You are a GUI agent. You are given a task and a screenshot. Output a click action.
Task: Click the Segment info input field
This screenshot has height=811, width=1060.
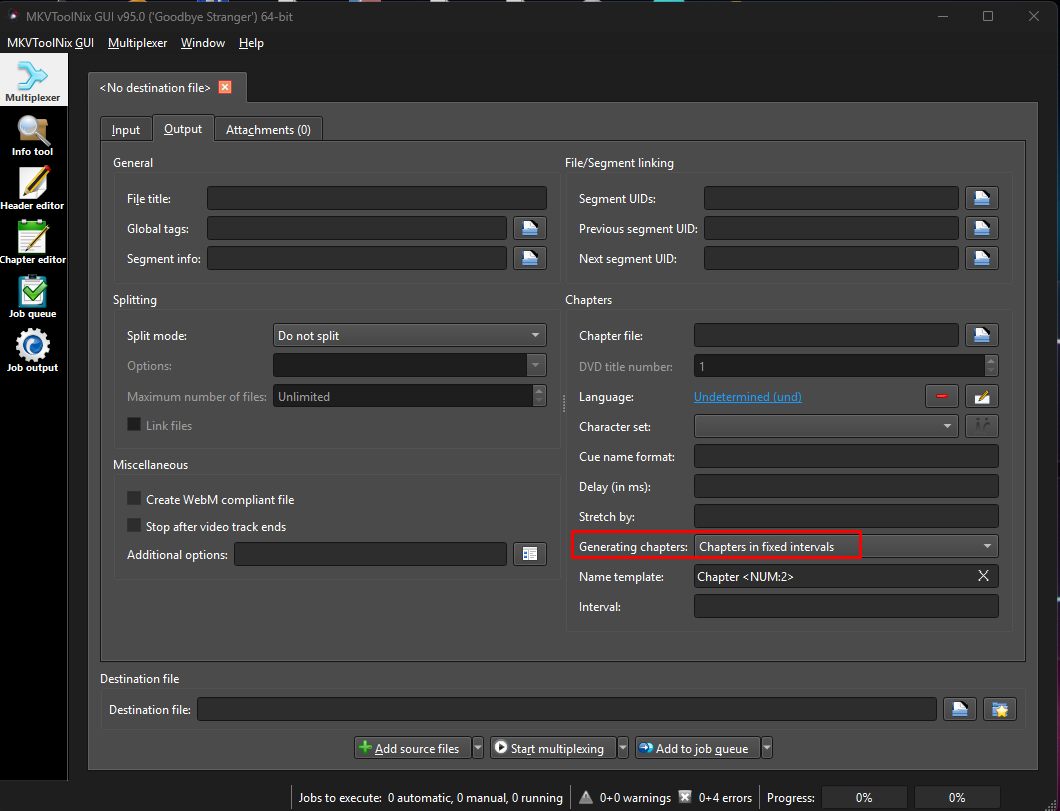357,258
